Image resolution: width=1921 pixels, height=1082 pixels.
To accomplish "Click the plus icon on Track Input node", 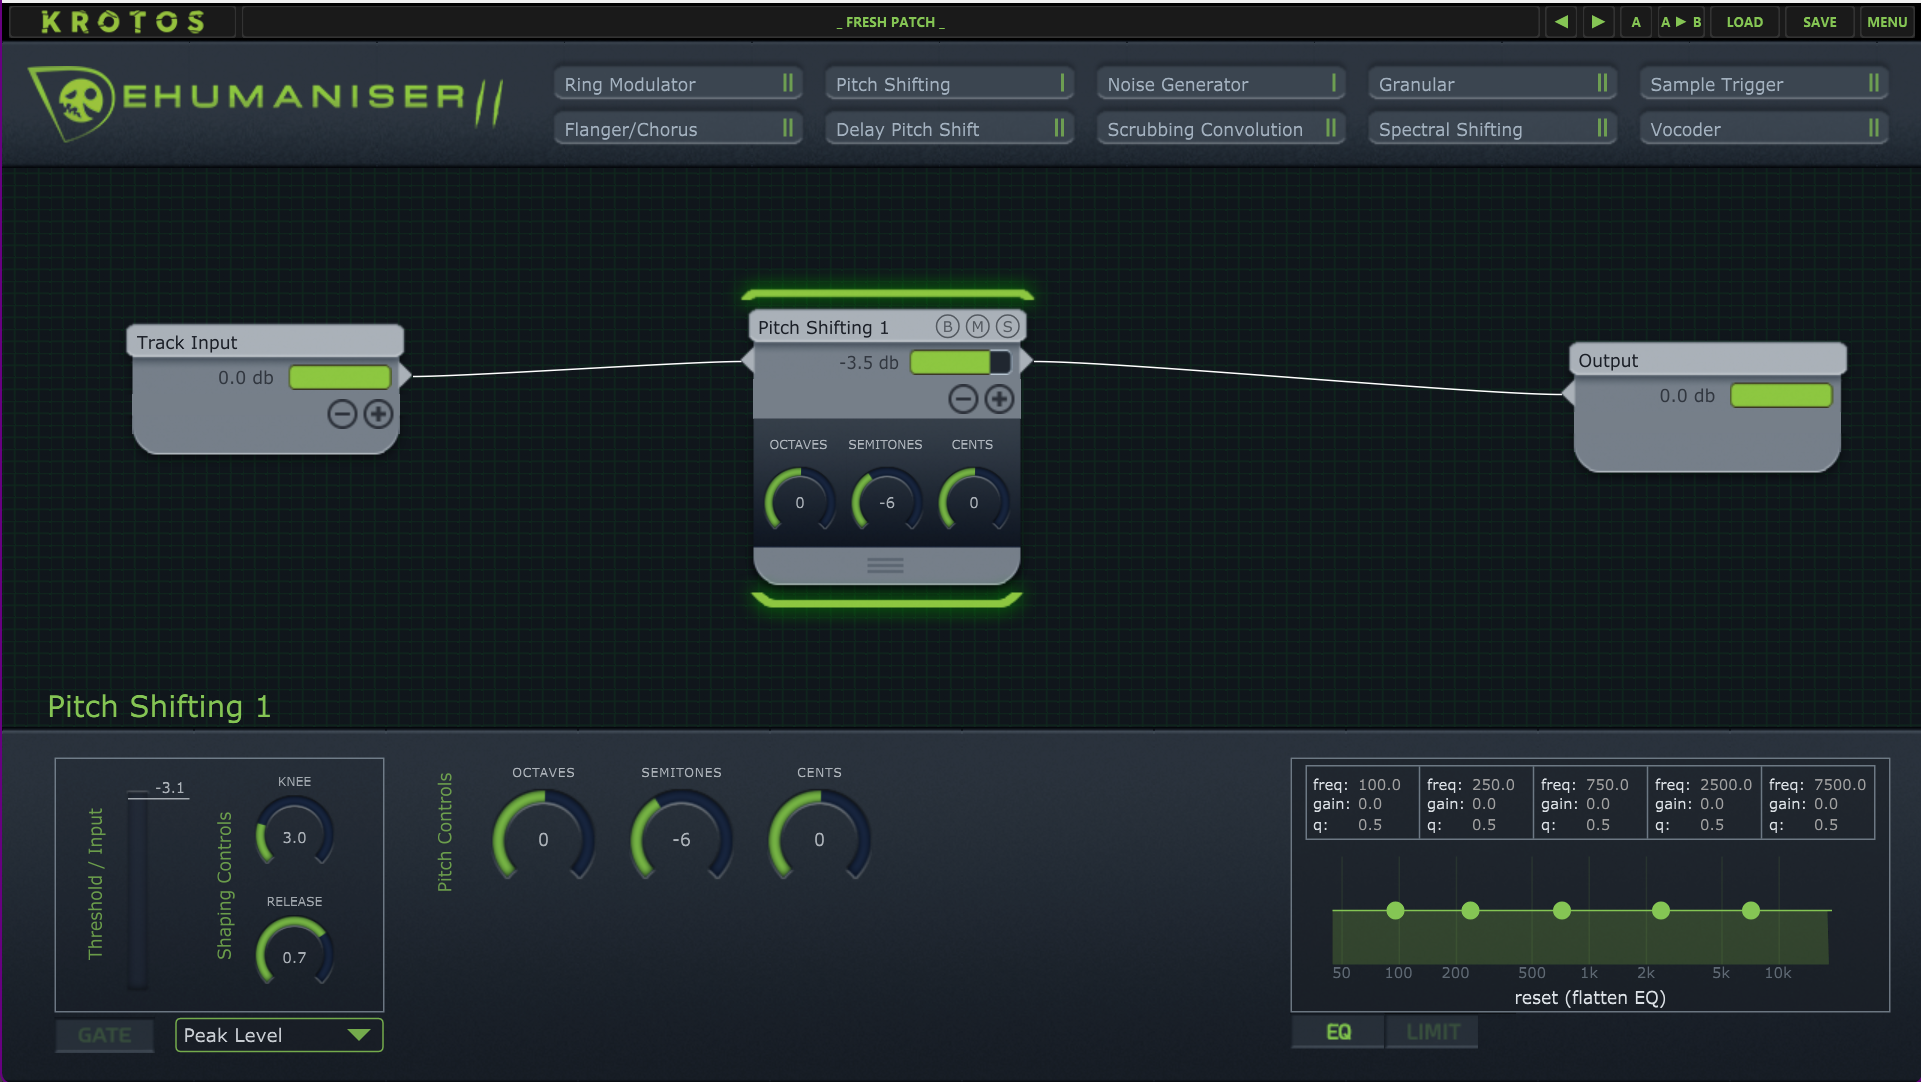I will [x=378, y=414].
